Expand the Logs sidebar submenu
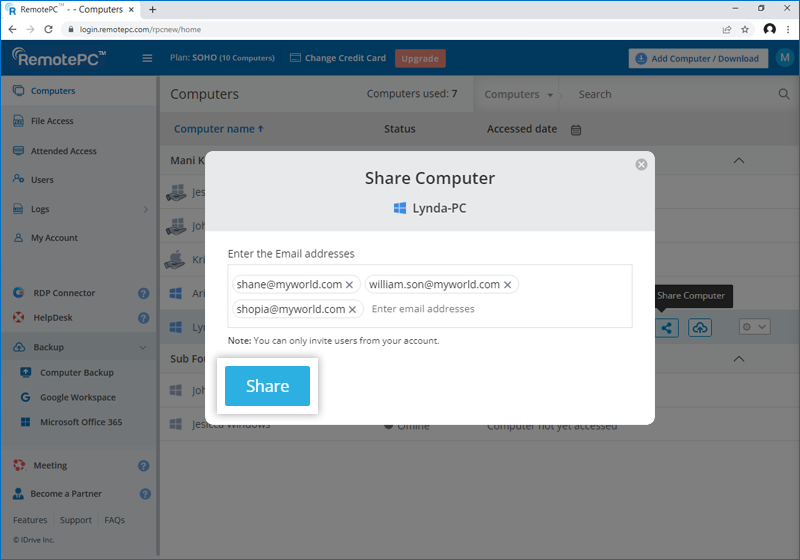This screenshot has height=560, width=800. (145, 209)
